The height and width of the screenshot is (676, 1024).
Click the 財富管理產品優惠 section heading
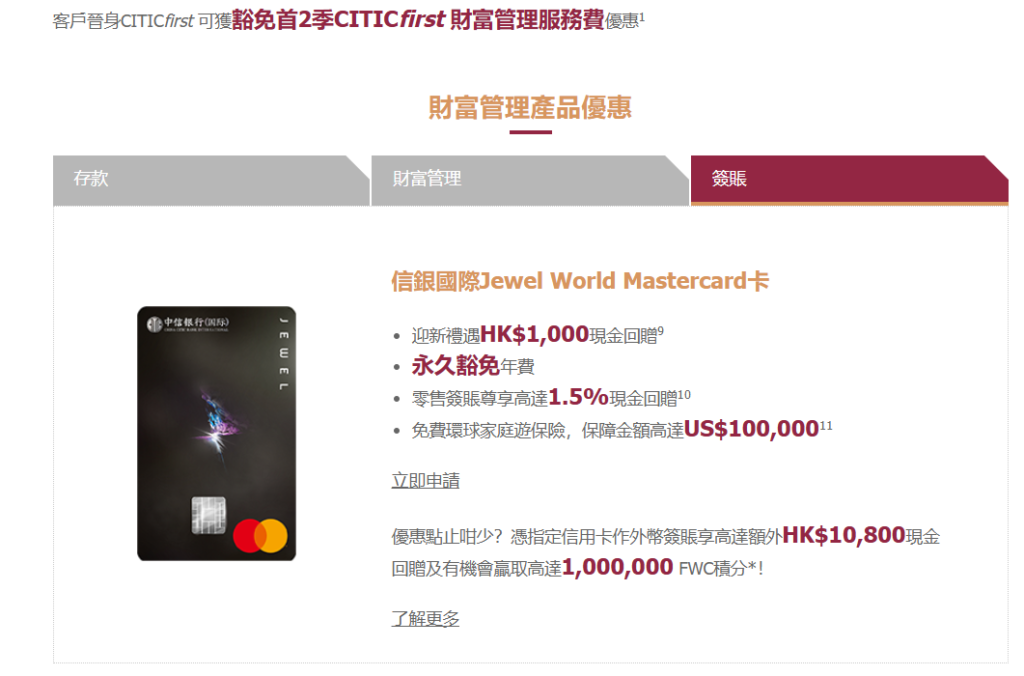click(530, 108)
